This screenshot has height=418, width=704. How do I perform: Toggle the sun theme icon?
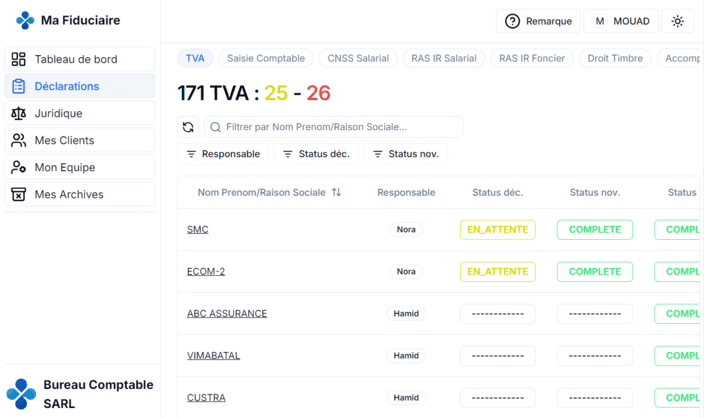click(678, 21)
